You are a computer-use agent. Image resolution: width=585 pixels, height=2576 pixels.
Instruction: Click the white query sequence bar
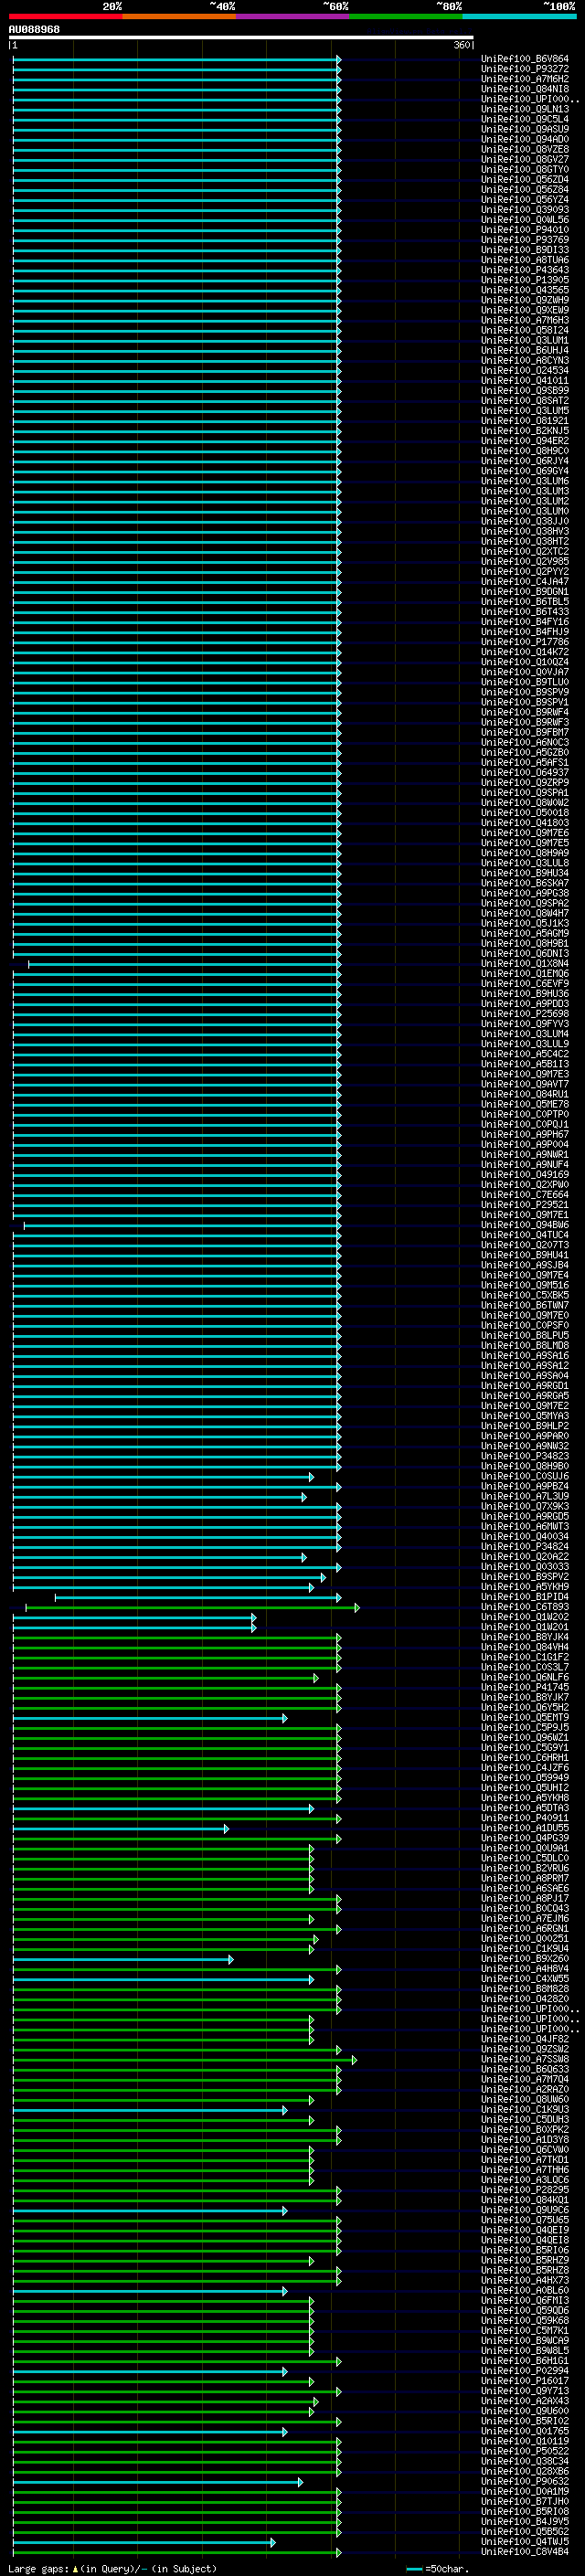pos(241,37)
